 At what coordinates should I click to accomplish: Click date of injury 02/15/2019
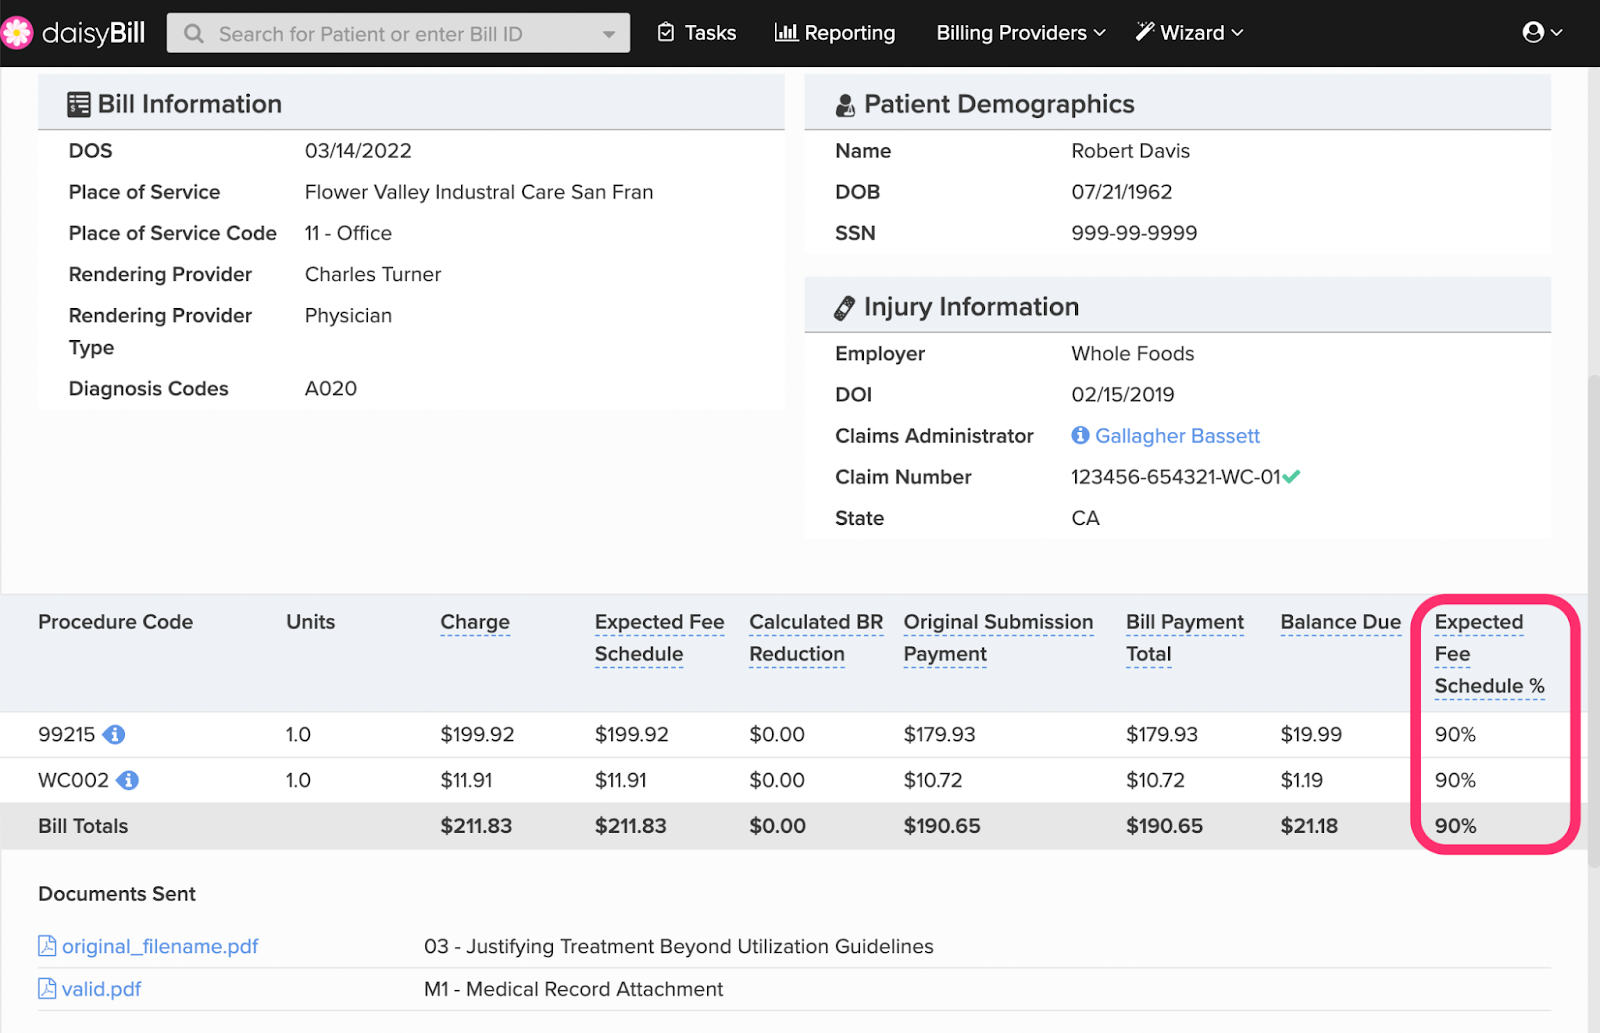(x=1122, y=395)
